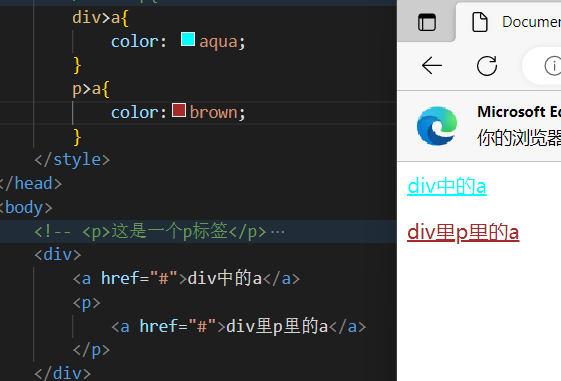
Task: Expand the folded comment ellipsis
Action: [278, 232]
